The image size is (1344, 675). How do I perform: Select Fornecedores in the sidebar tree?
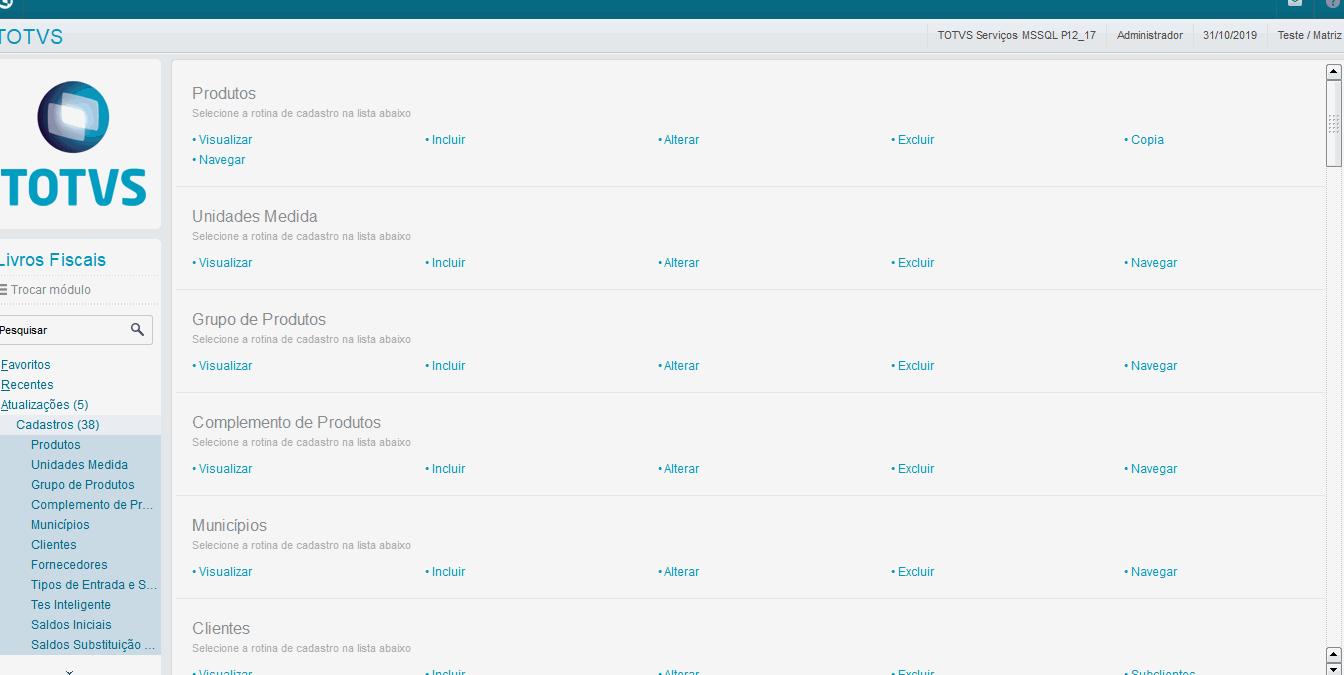69,565
